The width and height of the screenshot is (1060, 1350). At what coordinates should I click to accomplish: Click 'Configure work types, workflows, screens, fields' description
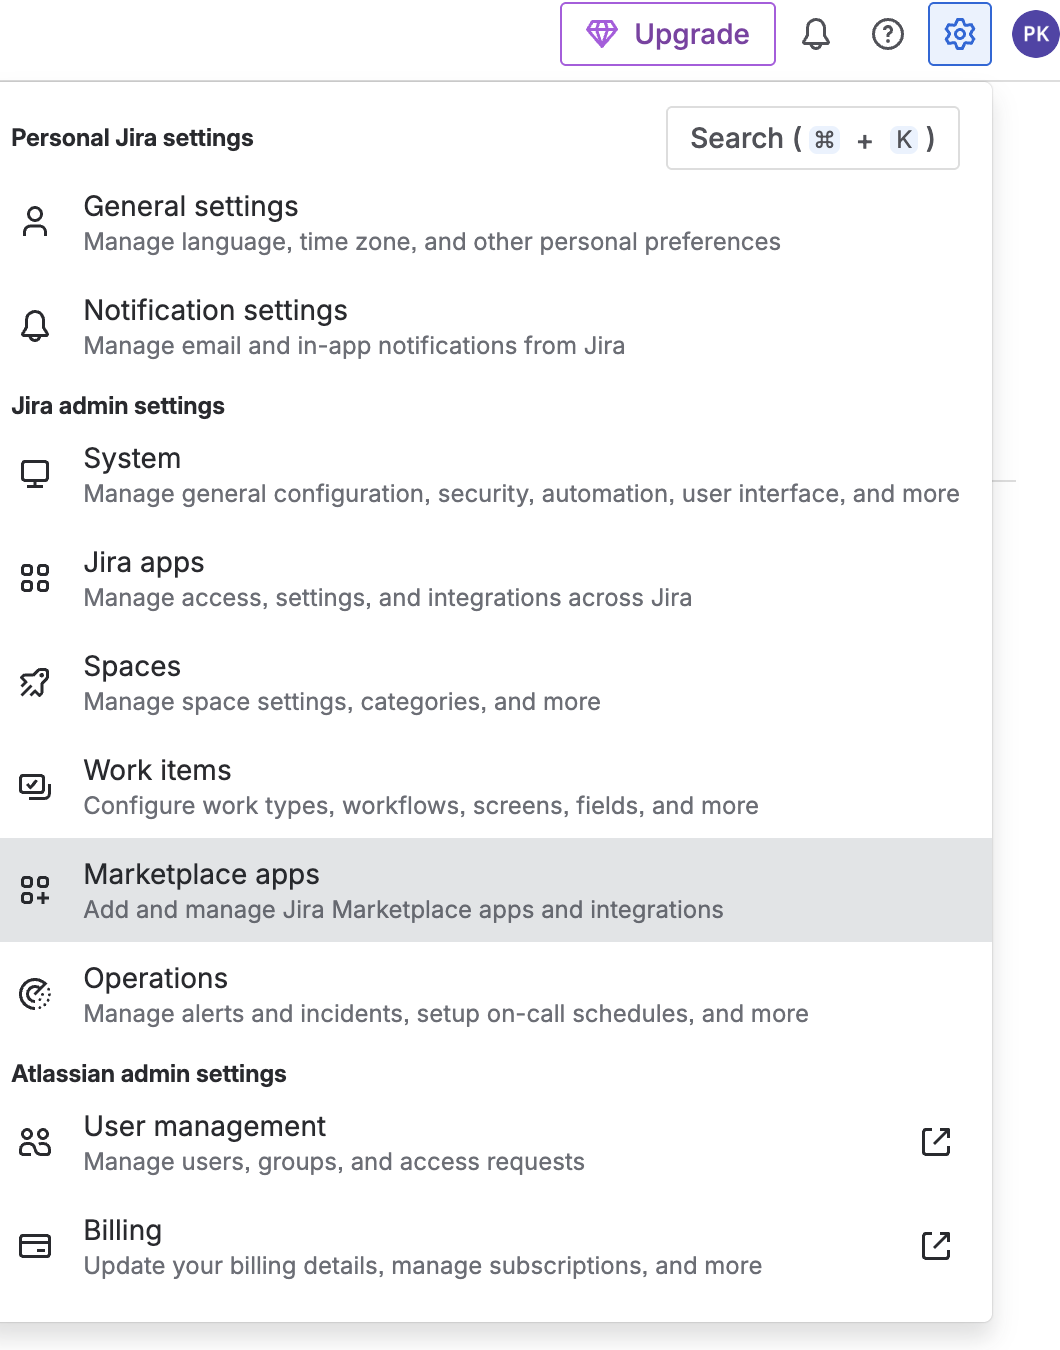pyautogui.click(x=421, y=806)
